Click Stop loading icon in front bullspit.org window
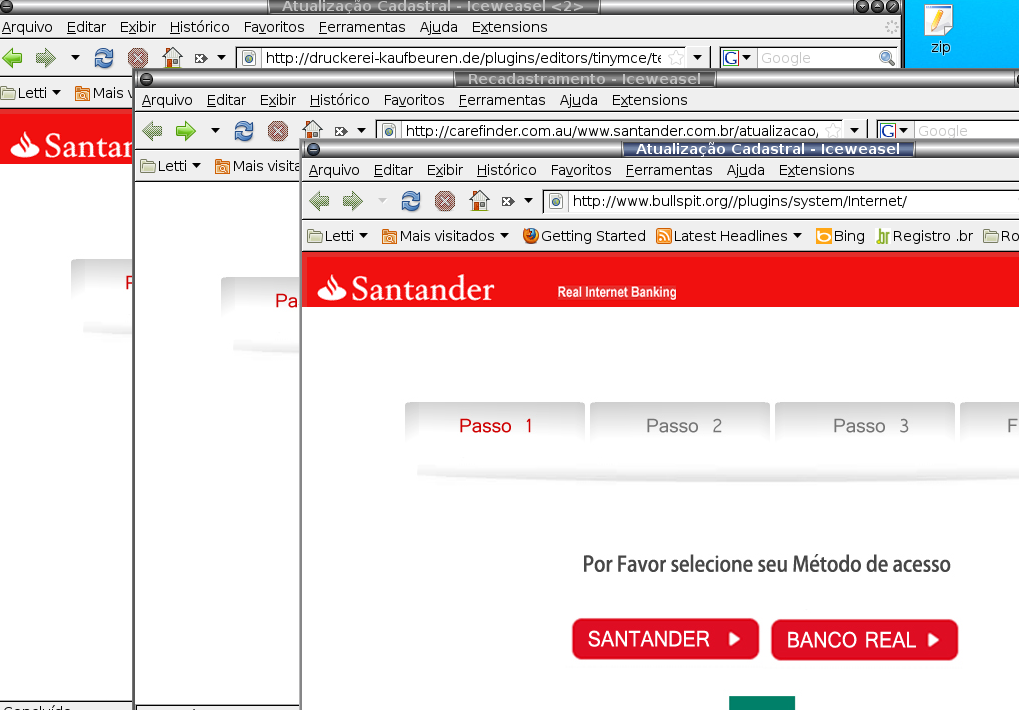The width and height of the screenshot is (1019, 710). pyautogui.click(x=445, y=201)
